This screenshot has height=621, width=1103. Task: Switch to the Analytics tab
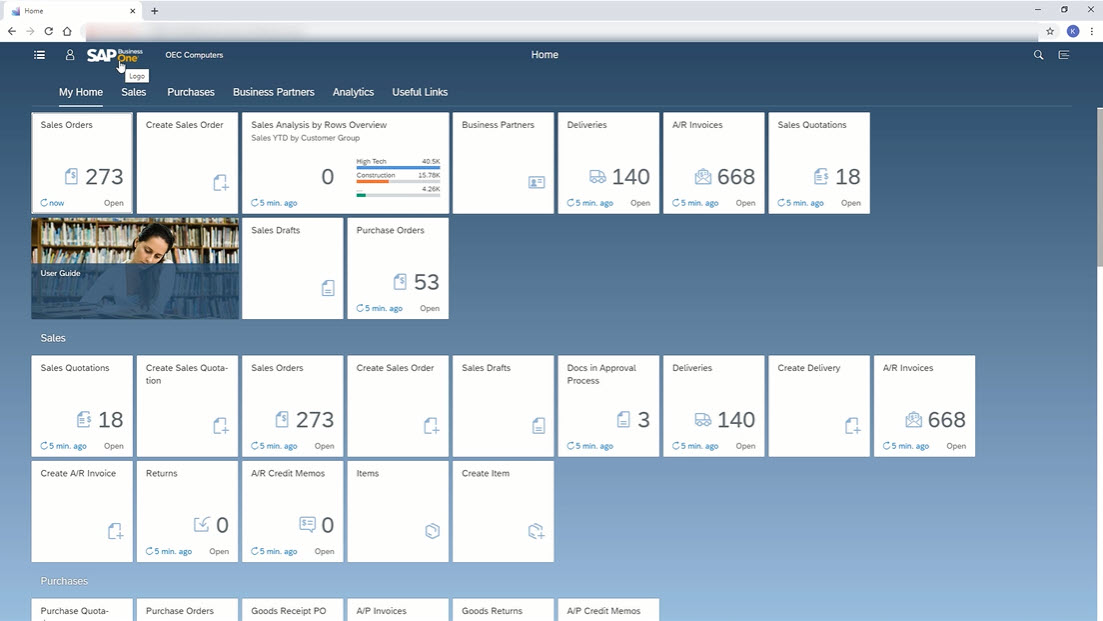pyautogui.click(x=353, y=92)
